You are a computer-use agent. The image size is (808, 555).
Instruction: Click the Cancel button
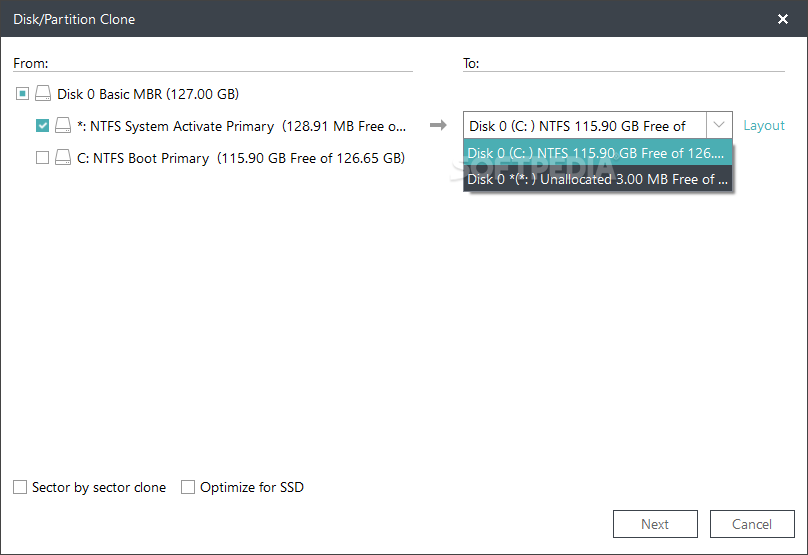(752, 524)
